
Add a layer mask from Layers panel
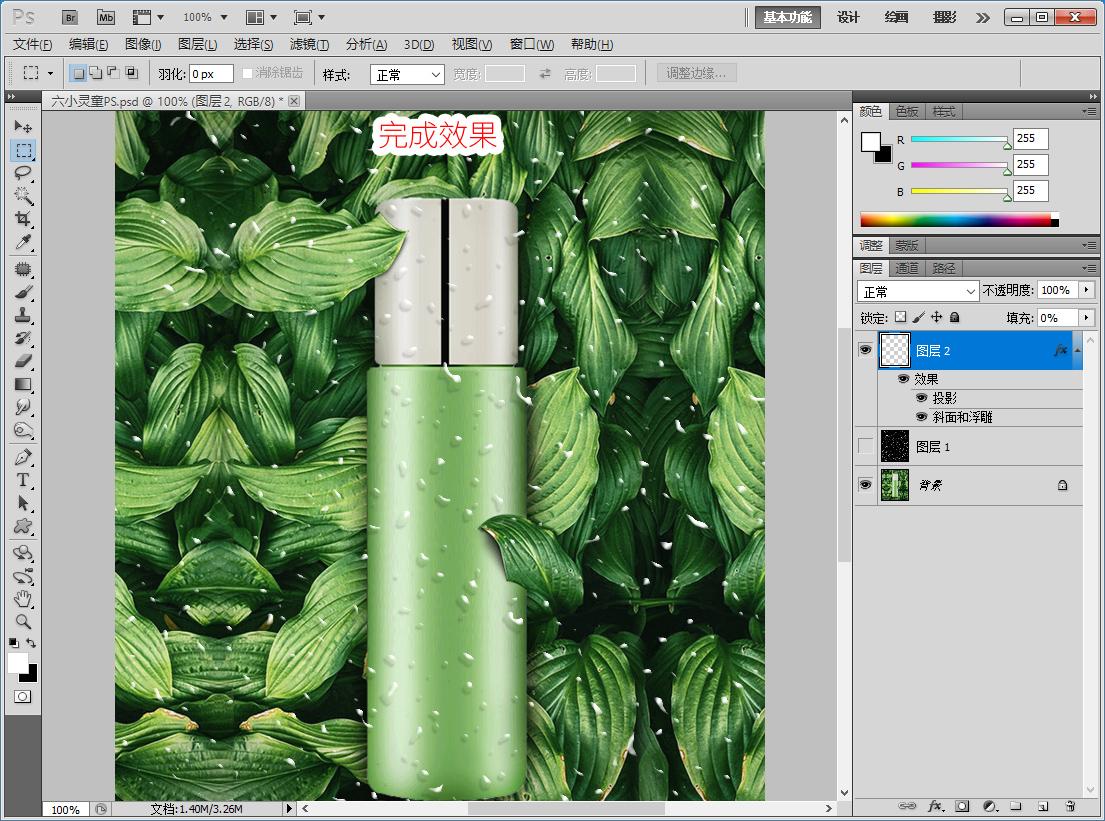pyautogui.click(x=962, y=805)
